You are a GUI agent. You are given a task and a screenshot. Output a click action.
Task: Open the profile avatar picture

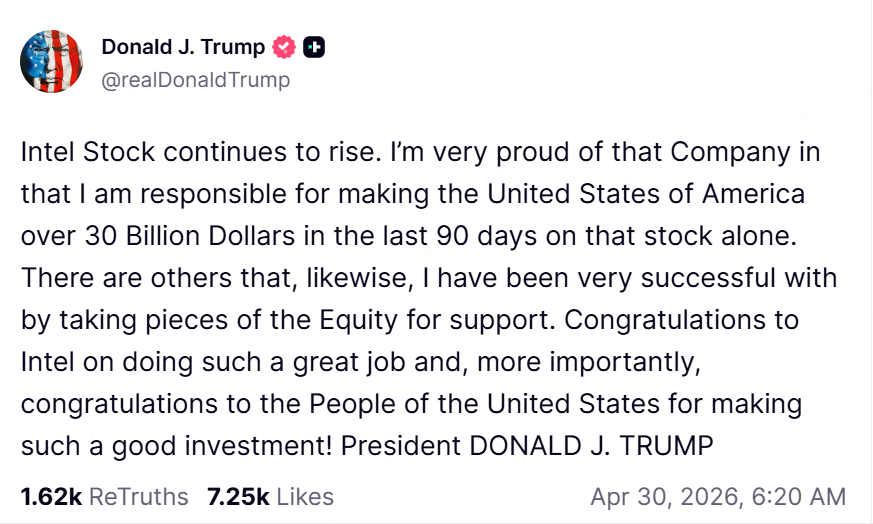(51, 61)
